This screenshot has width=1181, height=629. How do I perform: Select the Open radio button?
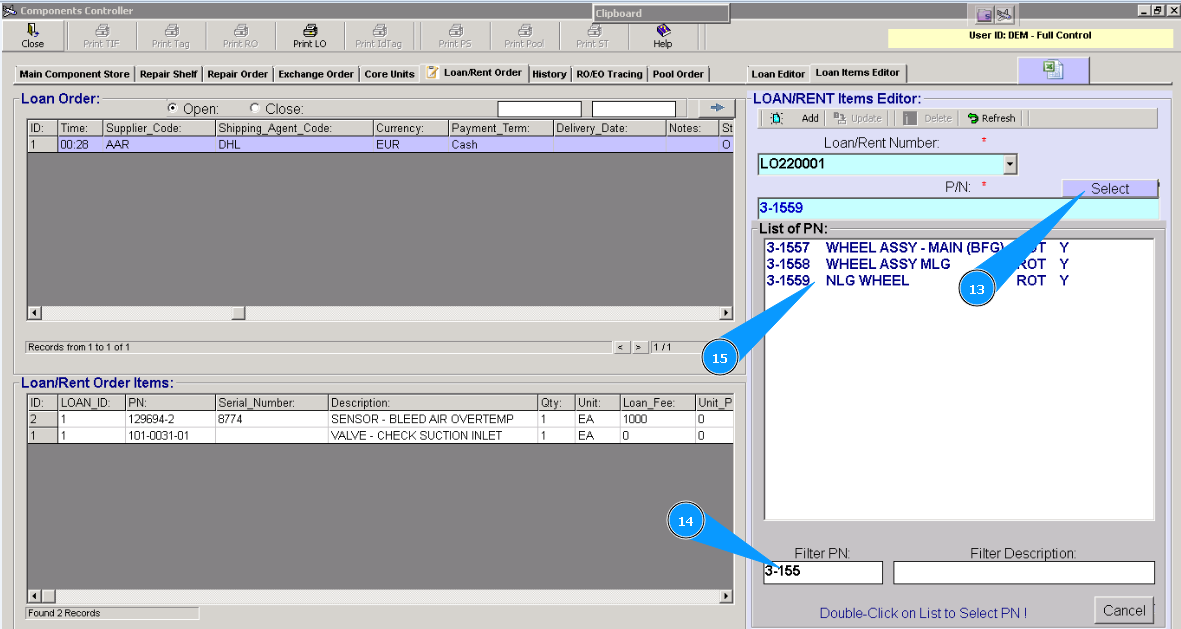point(172,108)
